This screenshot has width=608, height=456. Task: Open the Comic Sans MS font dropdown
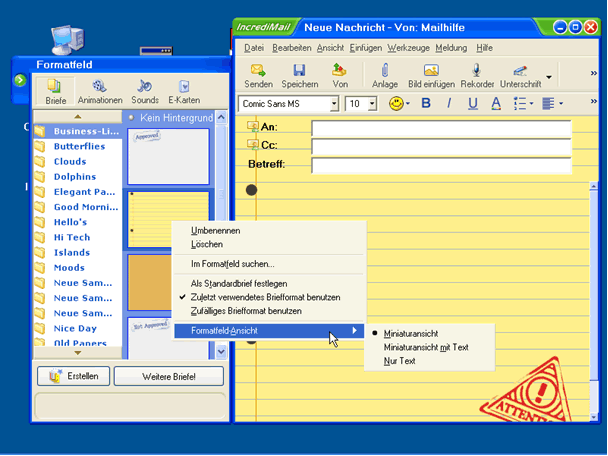[334, 104]
